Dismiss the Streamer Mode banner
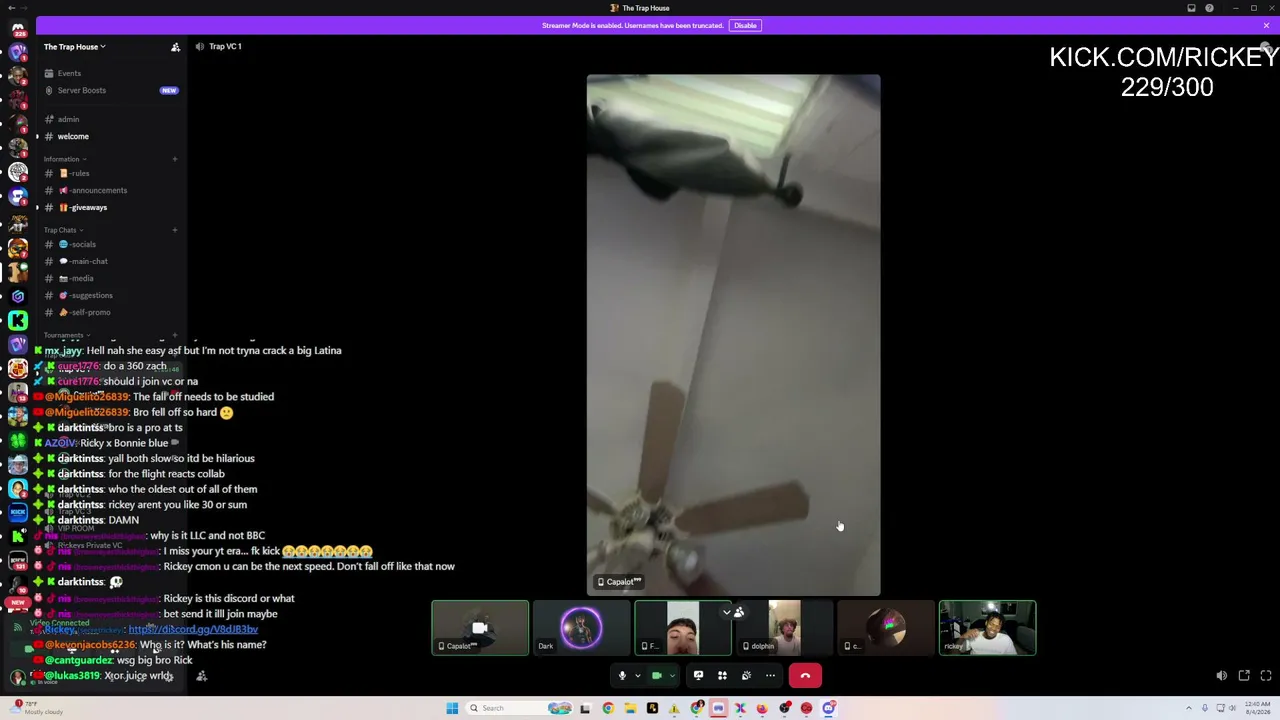Screen dimensions: 1280x720 [x=1266, y=25]
